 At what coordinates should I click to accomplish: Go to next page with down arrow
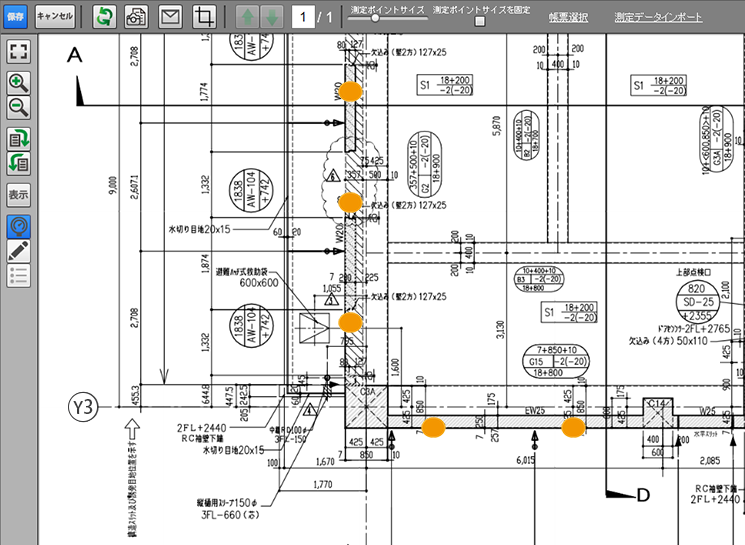point(270,17)
